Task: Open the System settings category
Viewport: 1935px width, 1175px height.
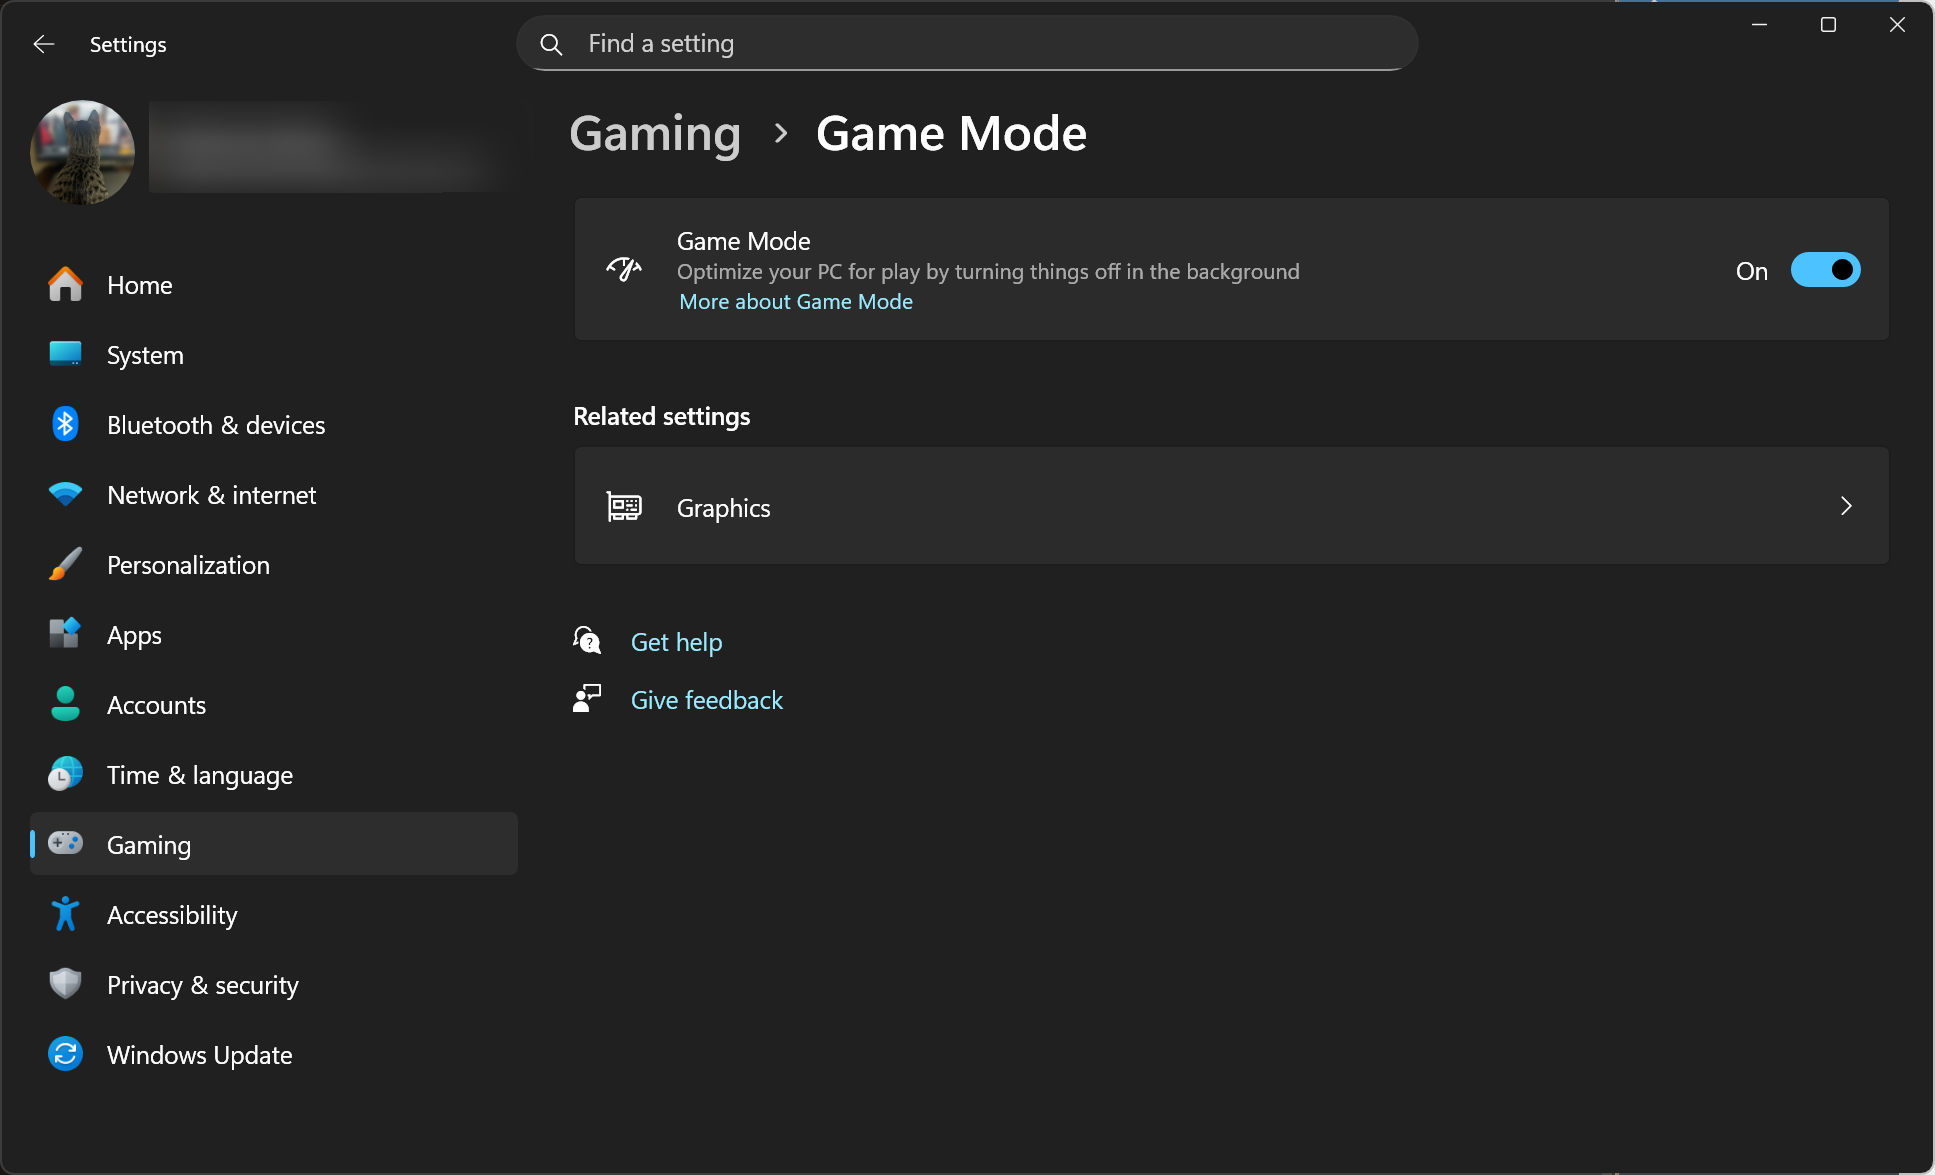Action: click(145, 355)
